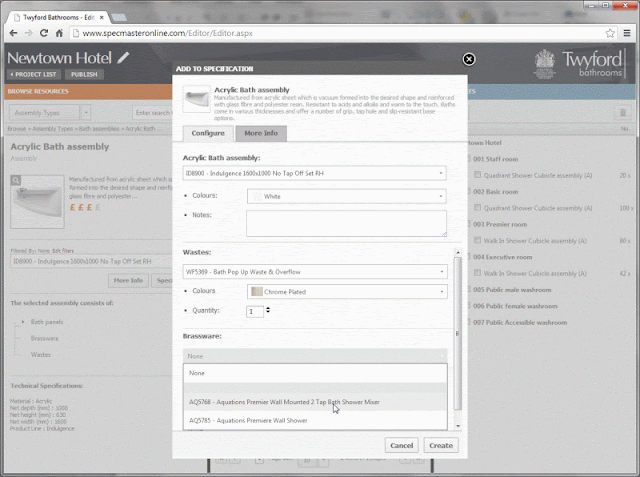Screen dimensions: 640x477
Task: Click the dialog vertical scrollbar thumb
Action: pyautogui.click(x=458, y=333)
